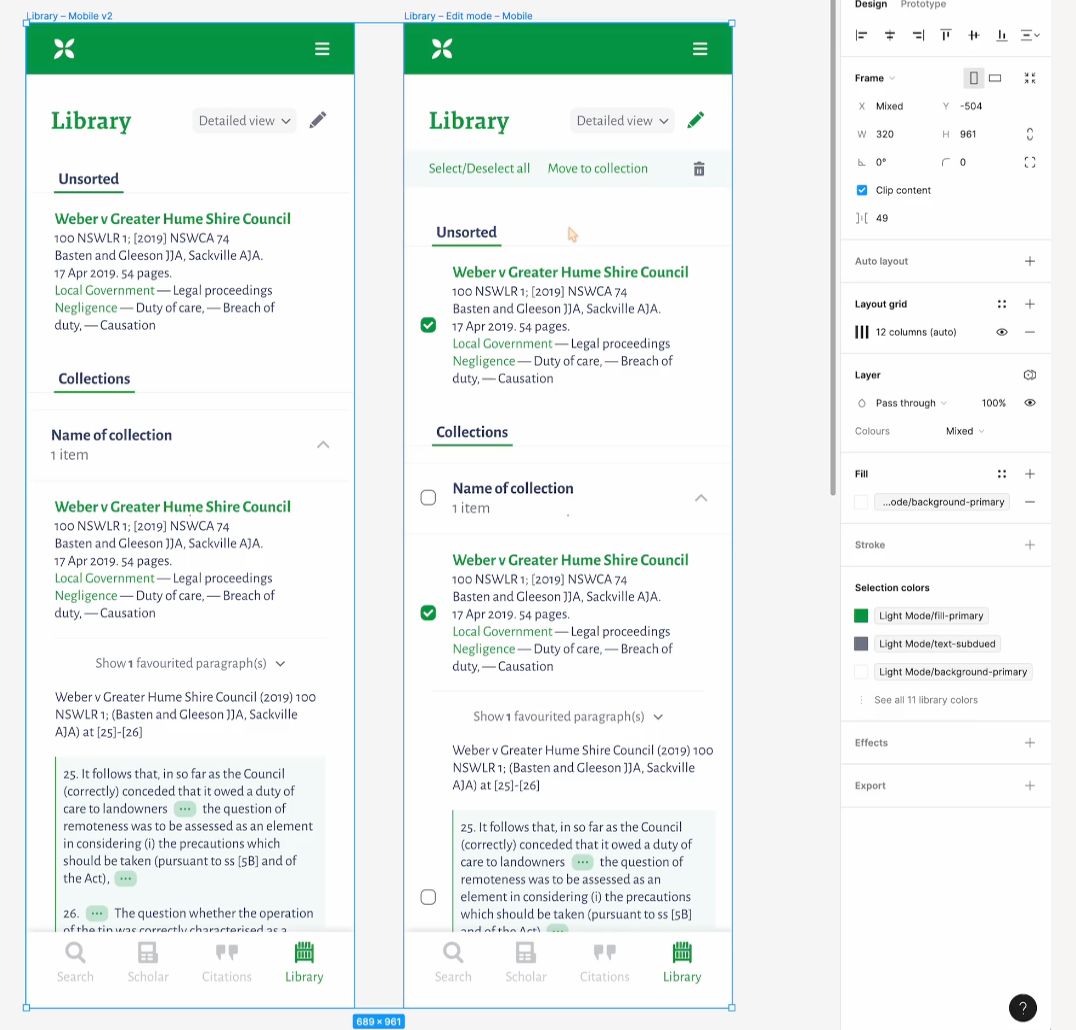Open the help question mark button

tap(1022, 1007)
